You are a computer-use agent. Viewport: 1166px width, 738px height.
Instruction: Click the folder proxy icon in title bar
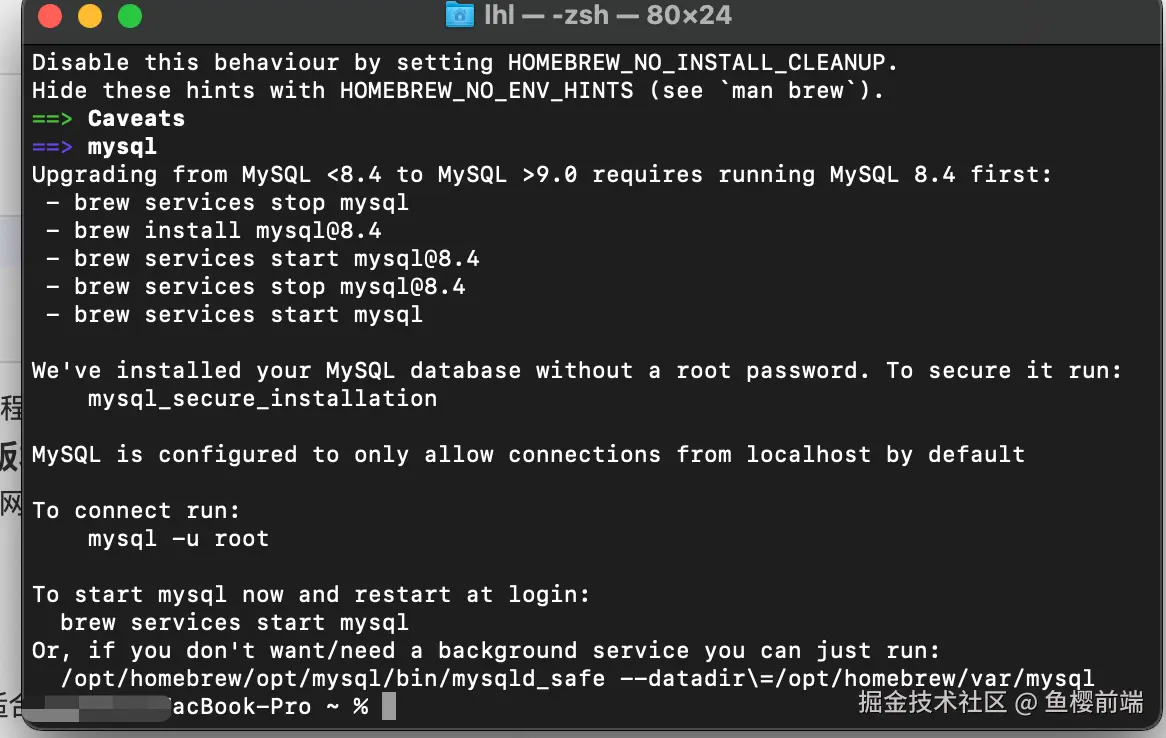[459, 15]
